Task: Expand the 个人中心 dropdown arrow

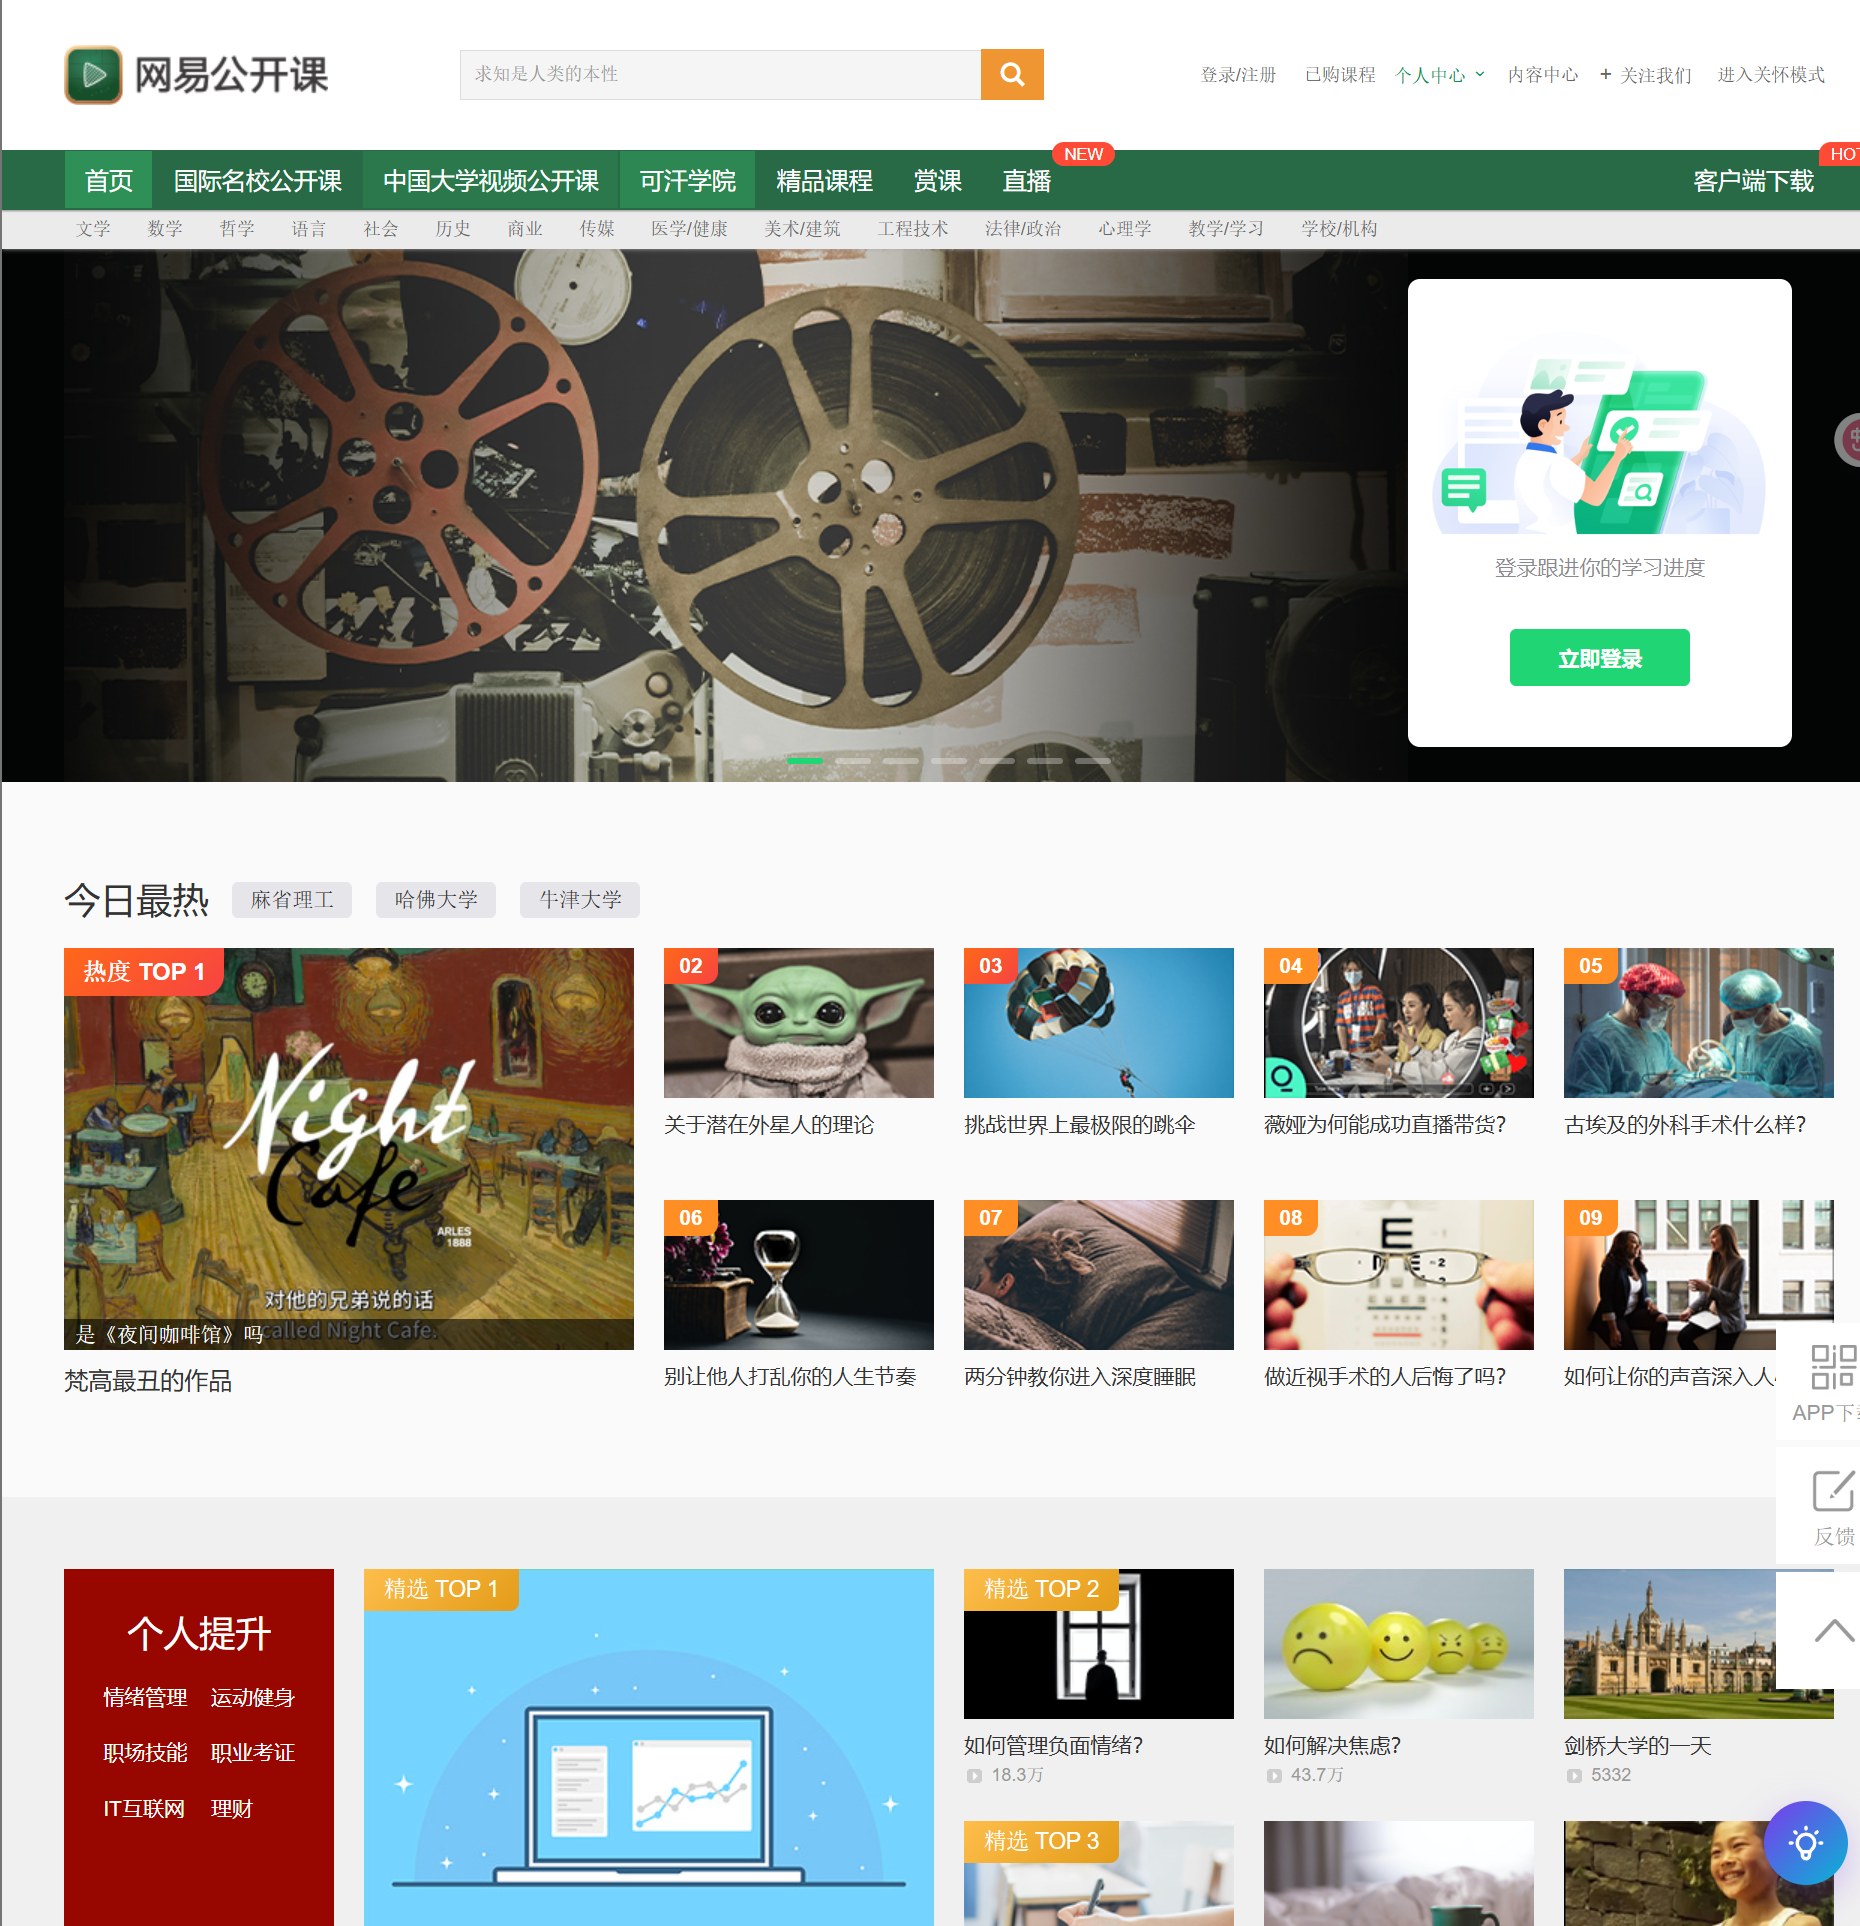Action: click(1480, 74)
